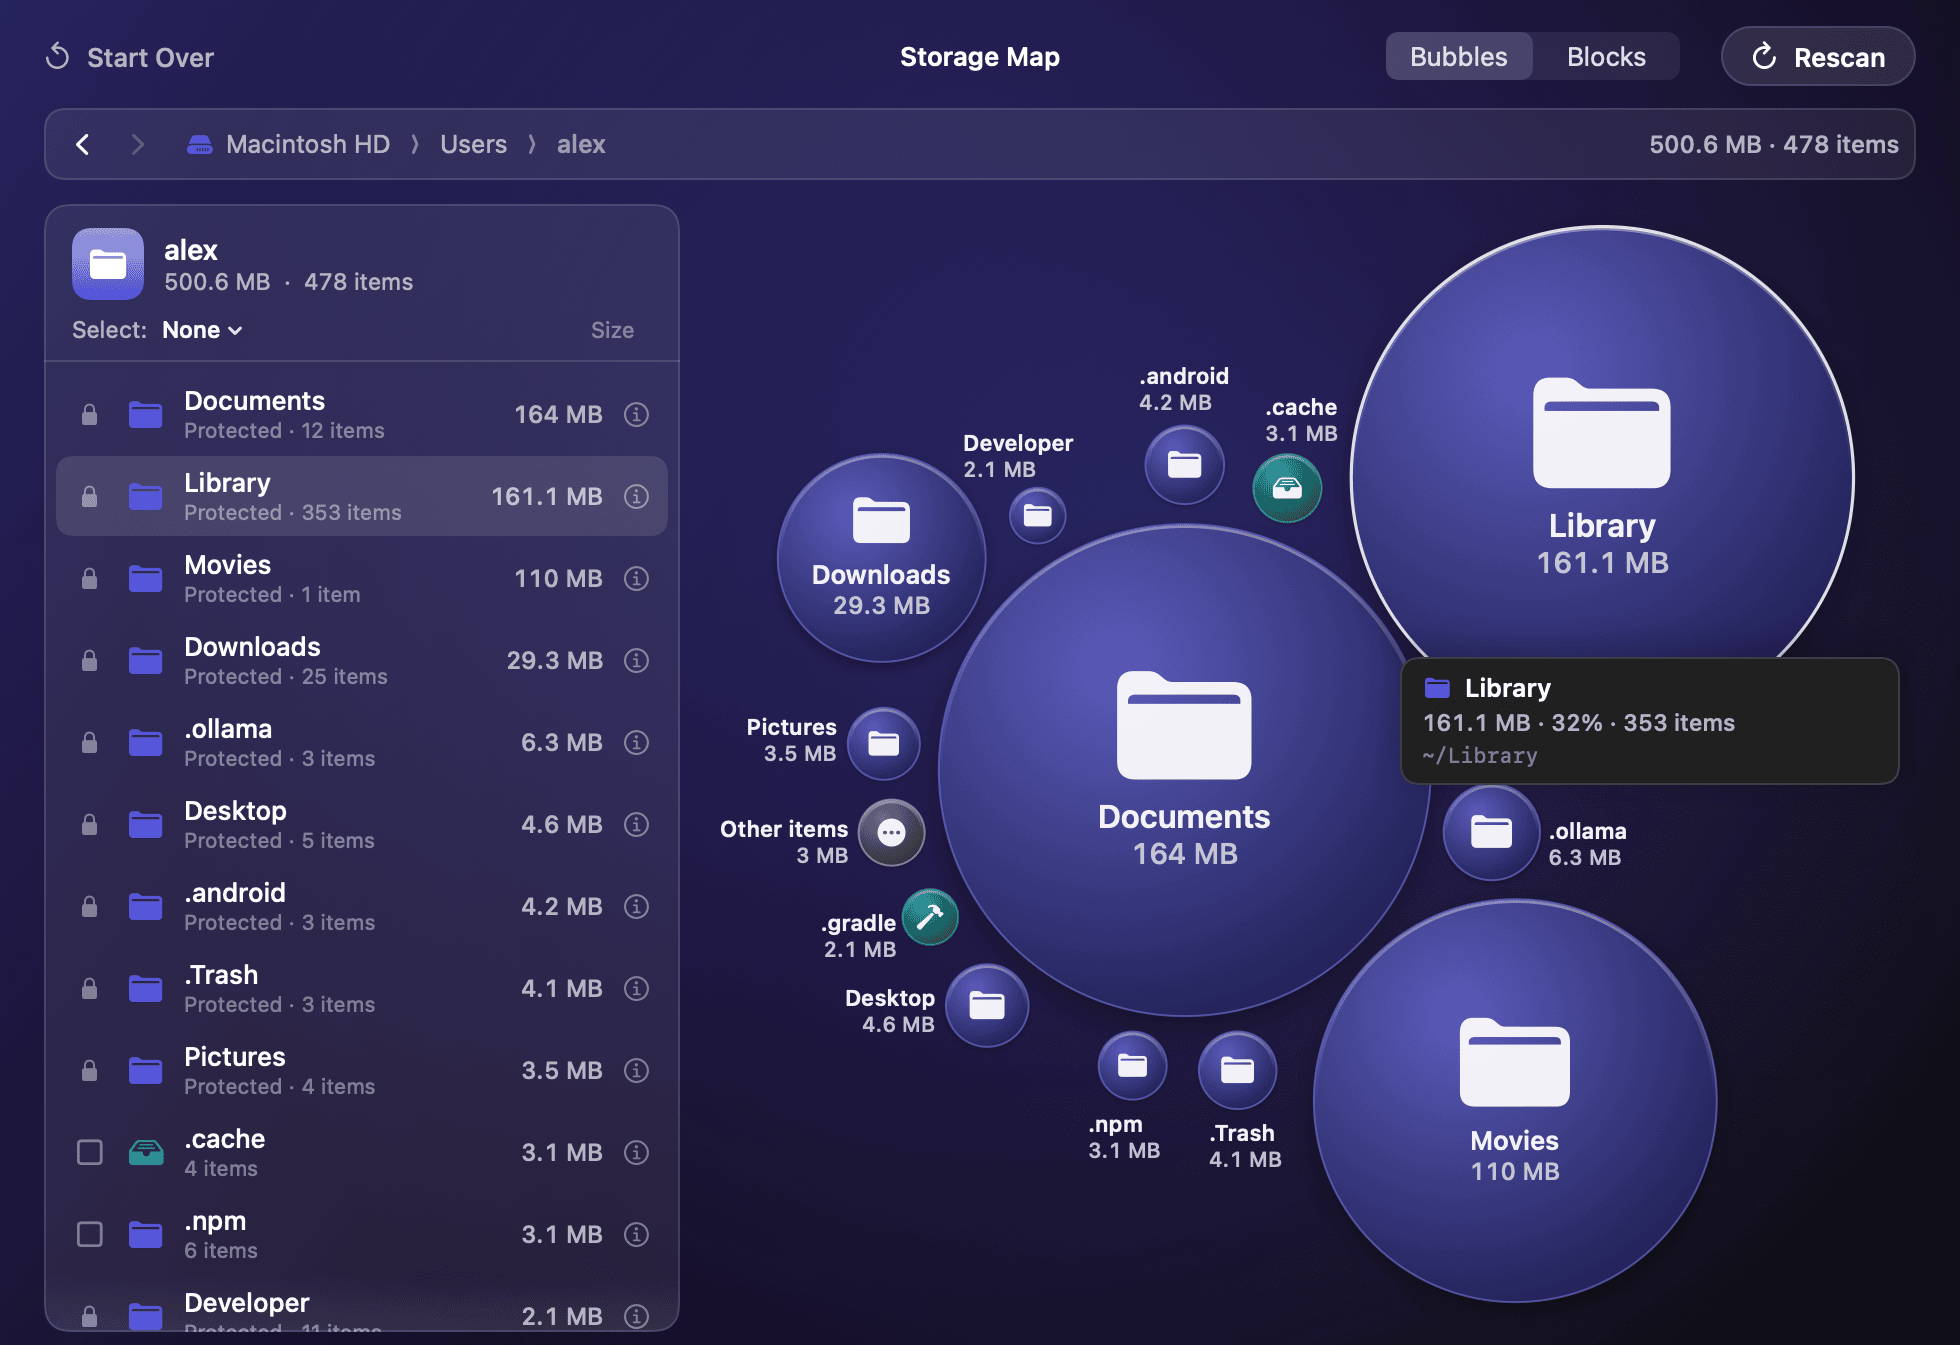1960x1345 pixels.
Task: Check the .cache checkbox
Action: pyautogui.click(x=90, y=1152)
